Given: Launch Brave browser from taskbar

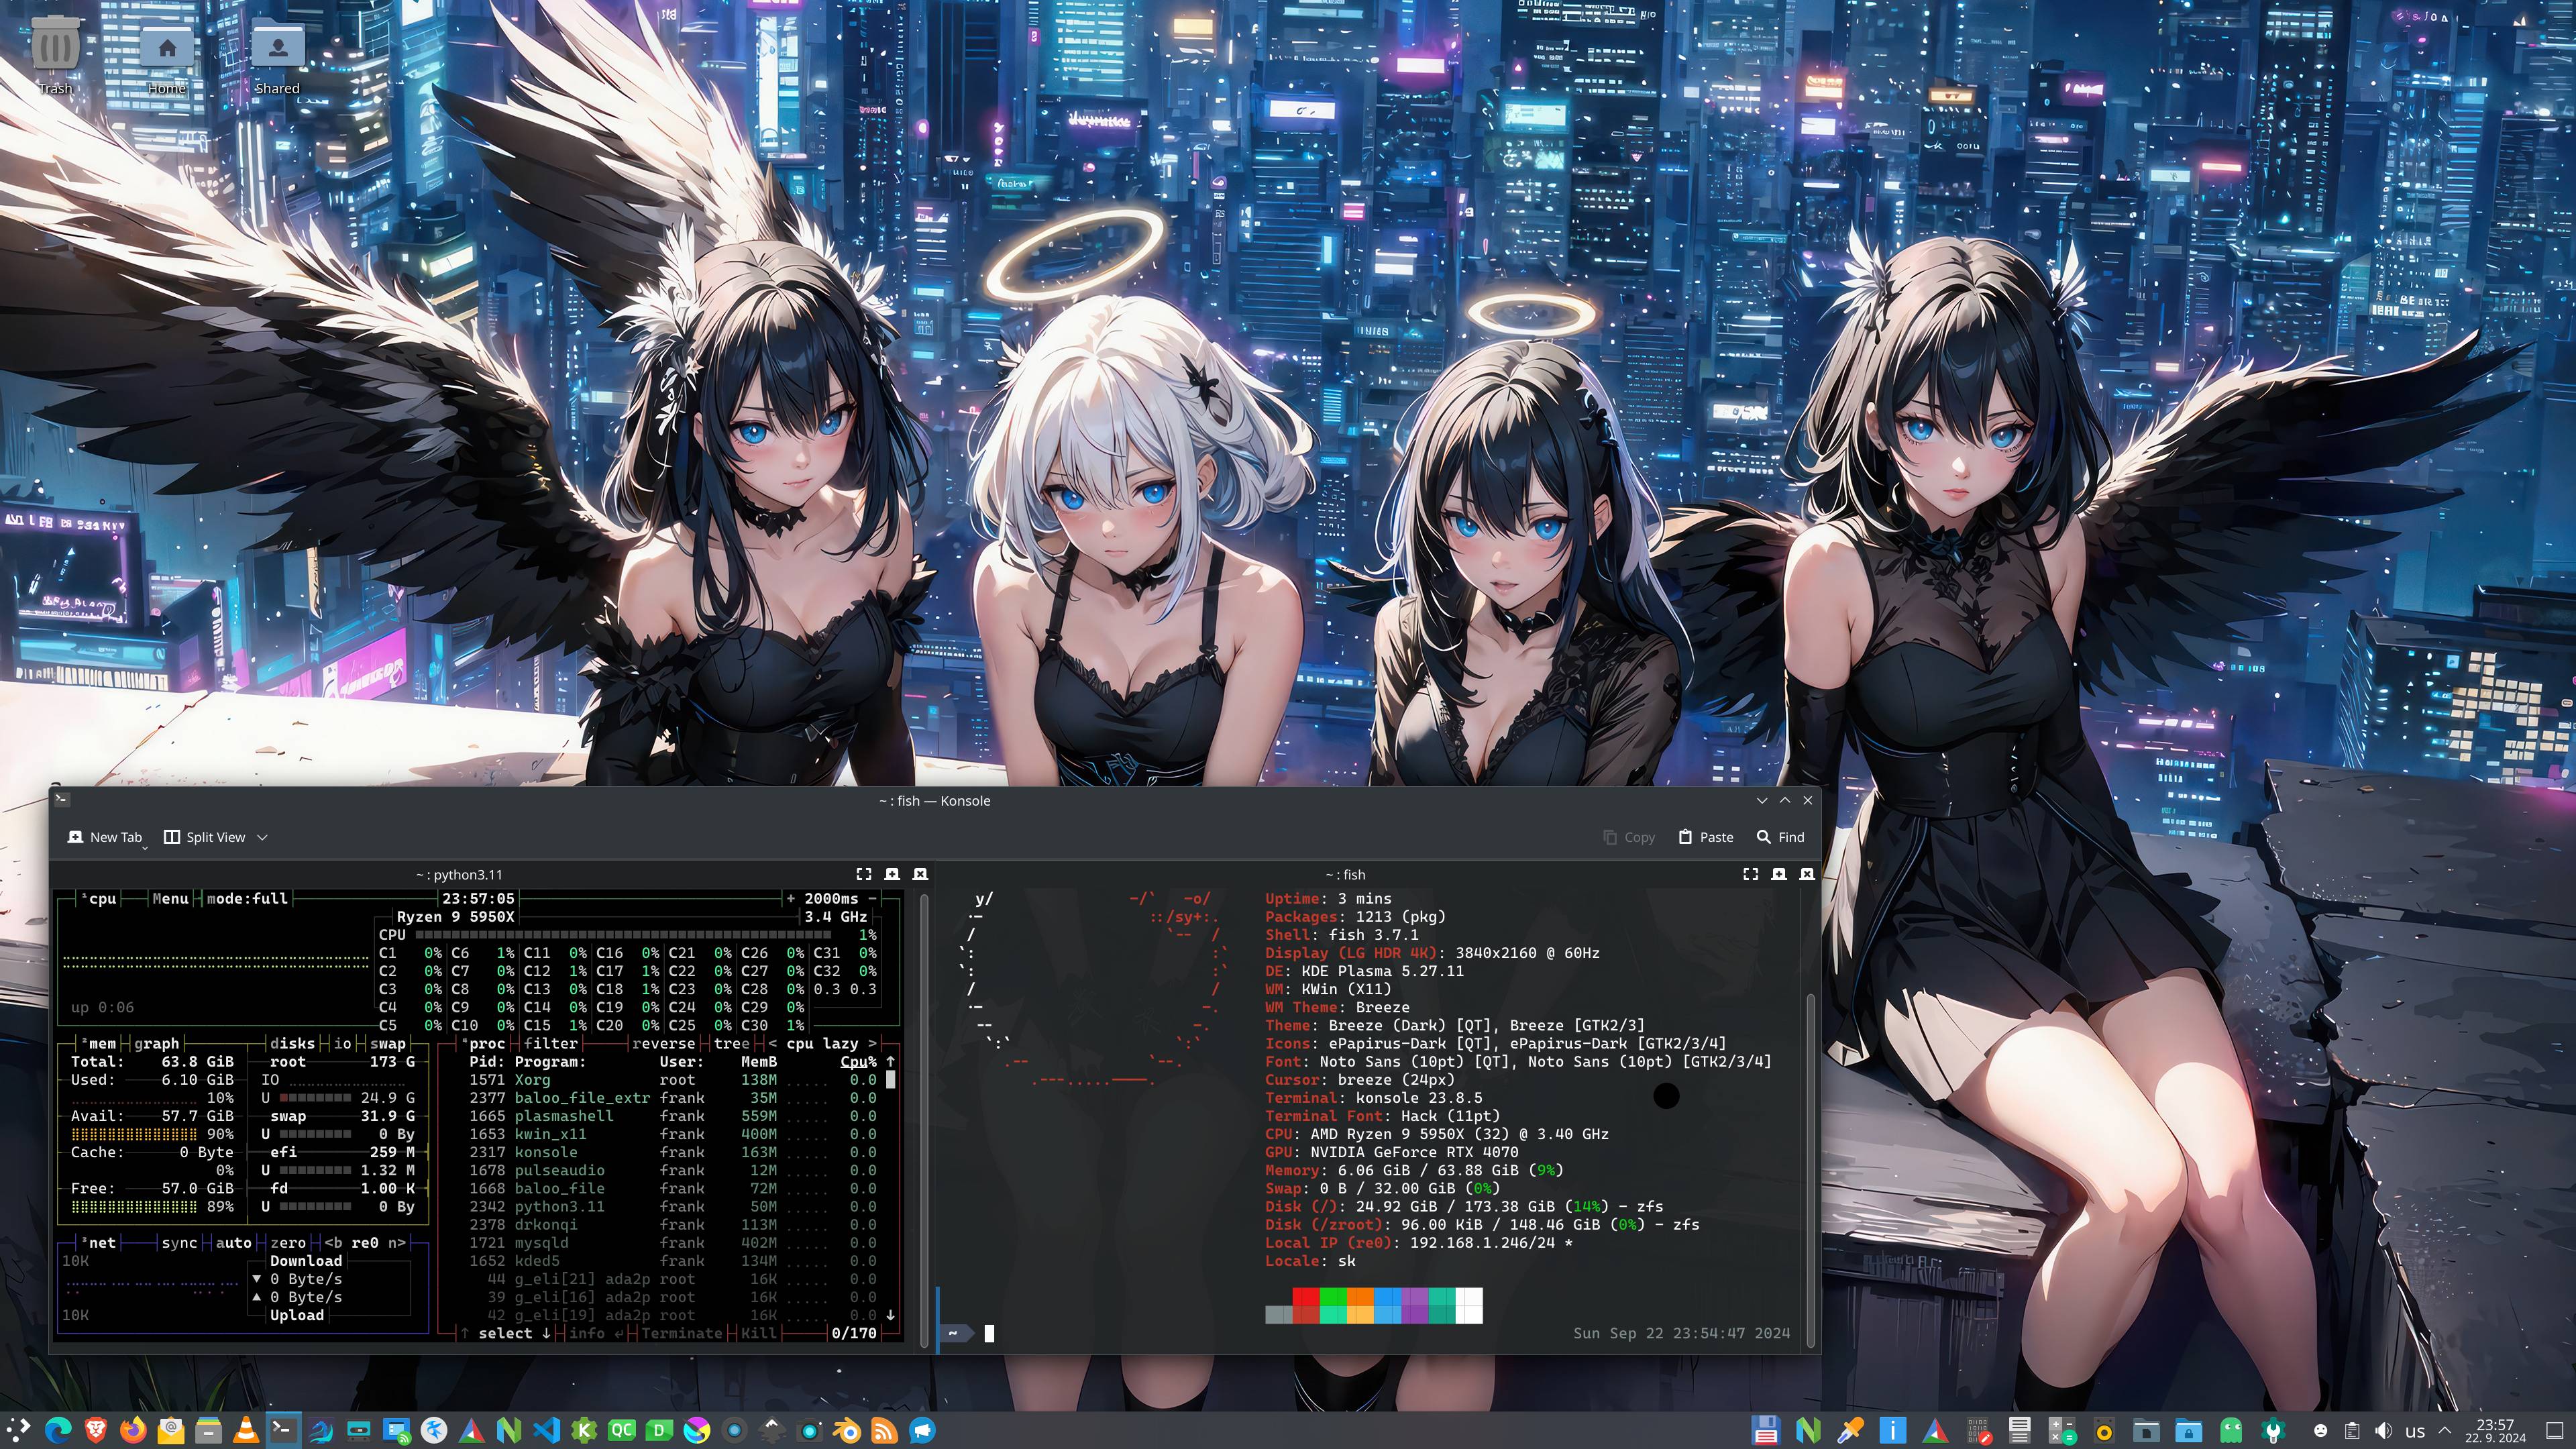Looking at the screenshot, I should pyautogui.click(x=95, y=1430).
